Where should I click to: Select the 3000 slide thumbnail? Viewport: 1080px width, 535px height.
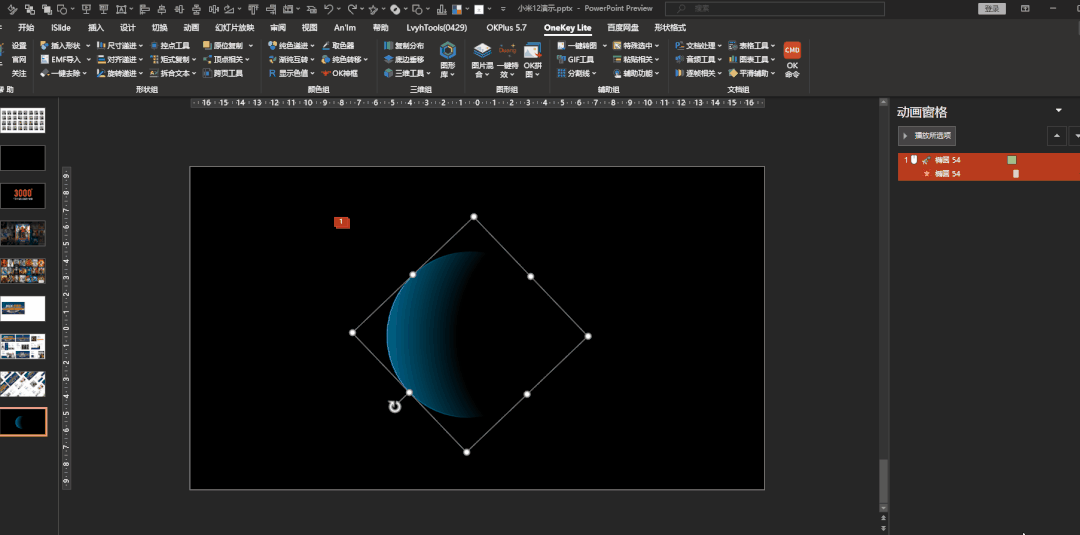click(x=23, y=196)
